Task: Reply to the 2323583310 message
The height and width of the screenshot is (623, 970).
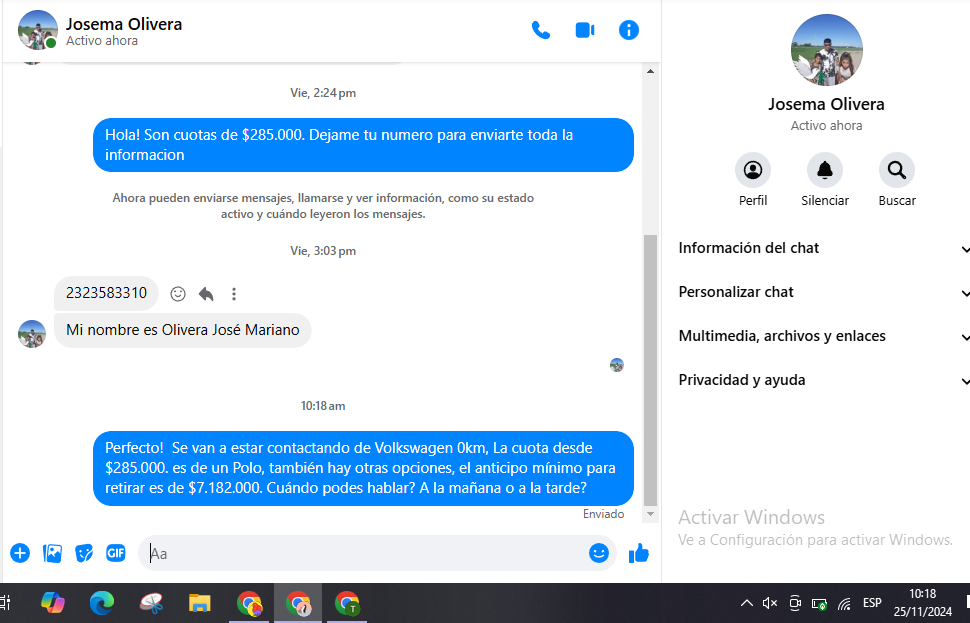Action: [x=206, y=294]
